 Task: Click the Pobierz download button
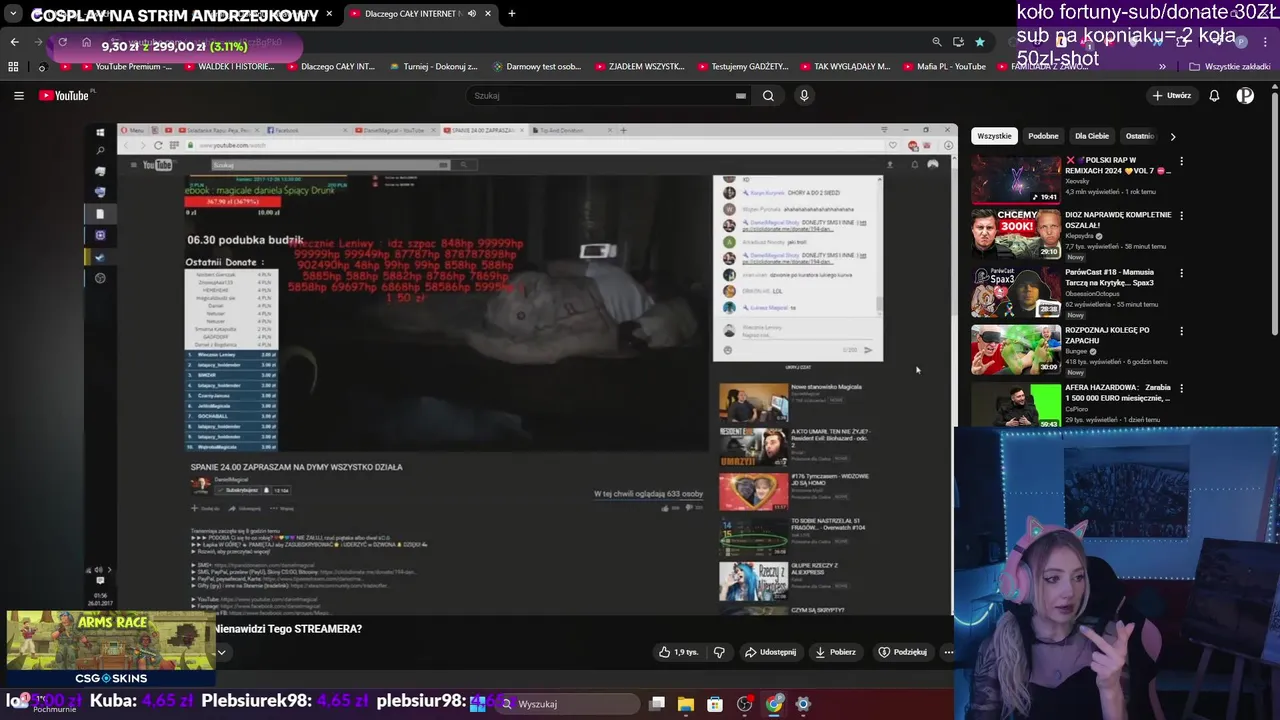coord(836,652)
